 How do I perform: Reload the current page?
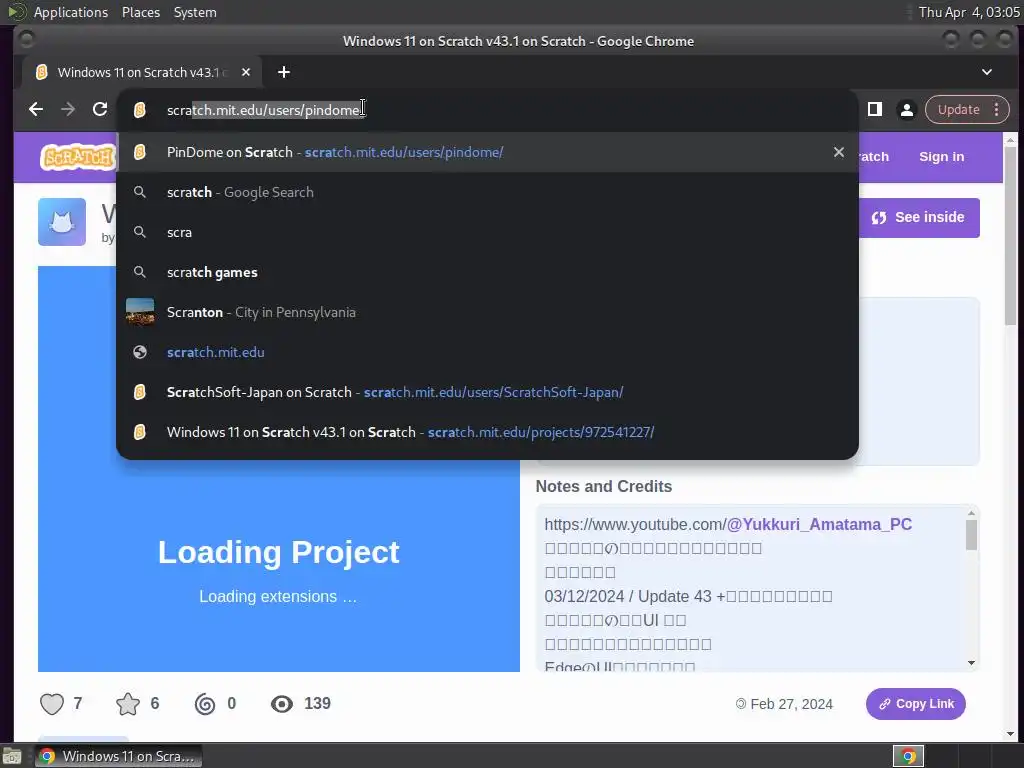pyautogui.click(x=100, y=110)
